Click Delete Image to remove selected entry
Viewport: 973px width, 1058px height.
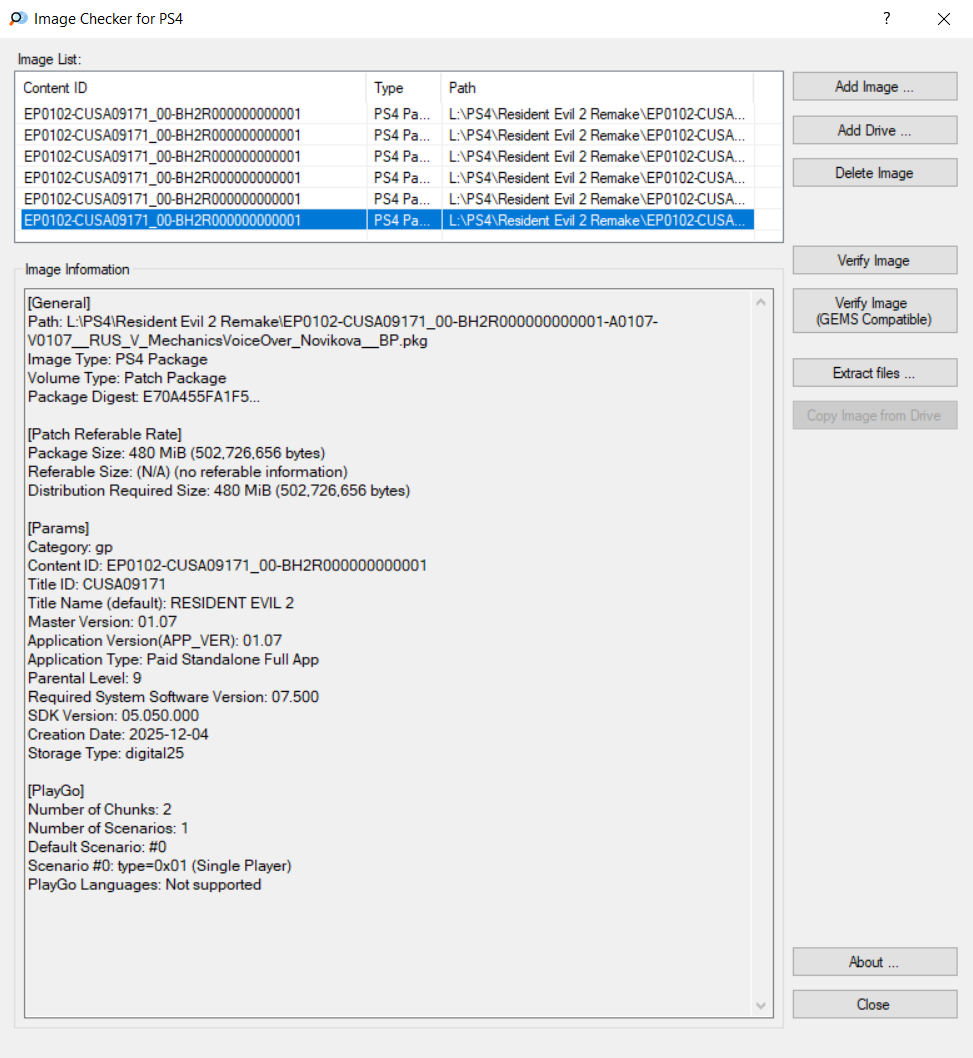pyautogui.click(x=874, y=173)
